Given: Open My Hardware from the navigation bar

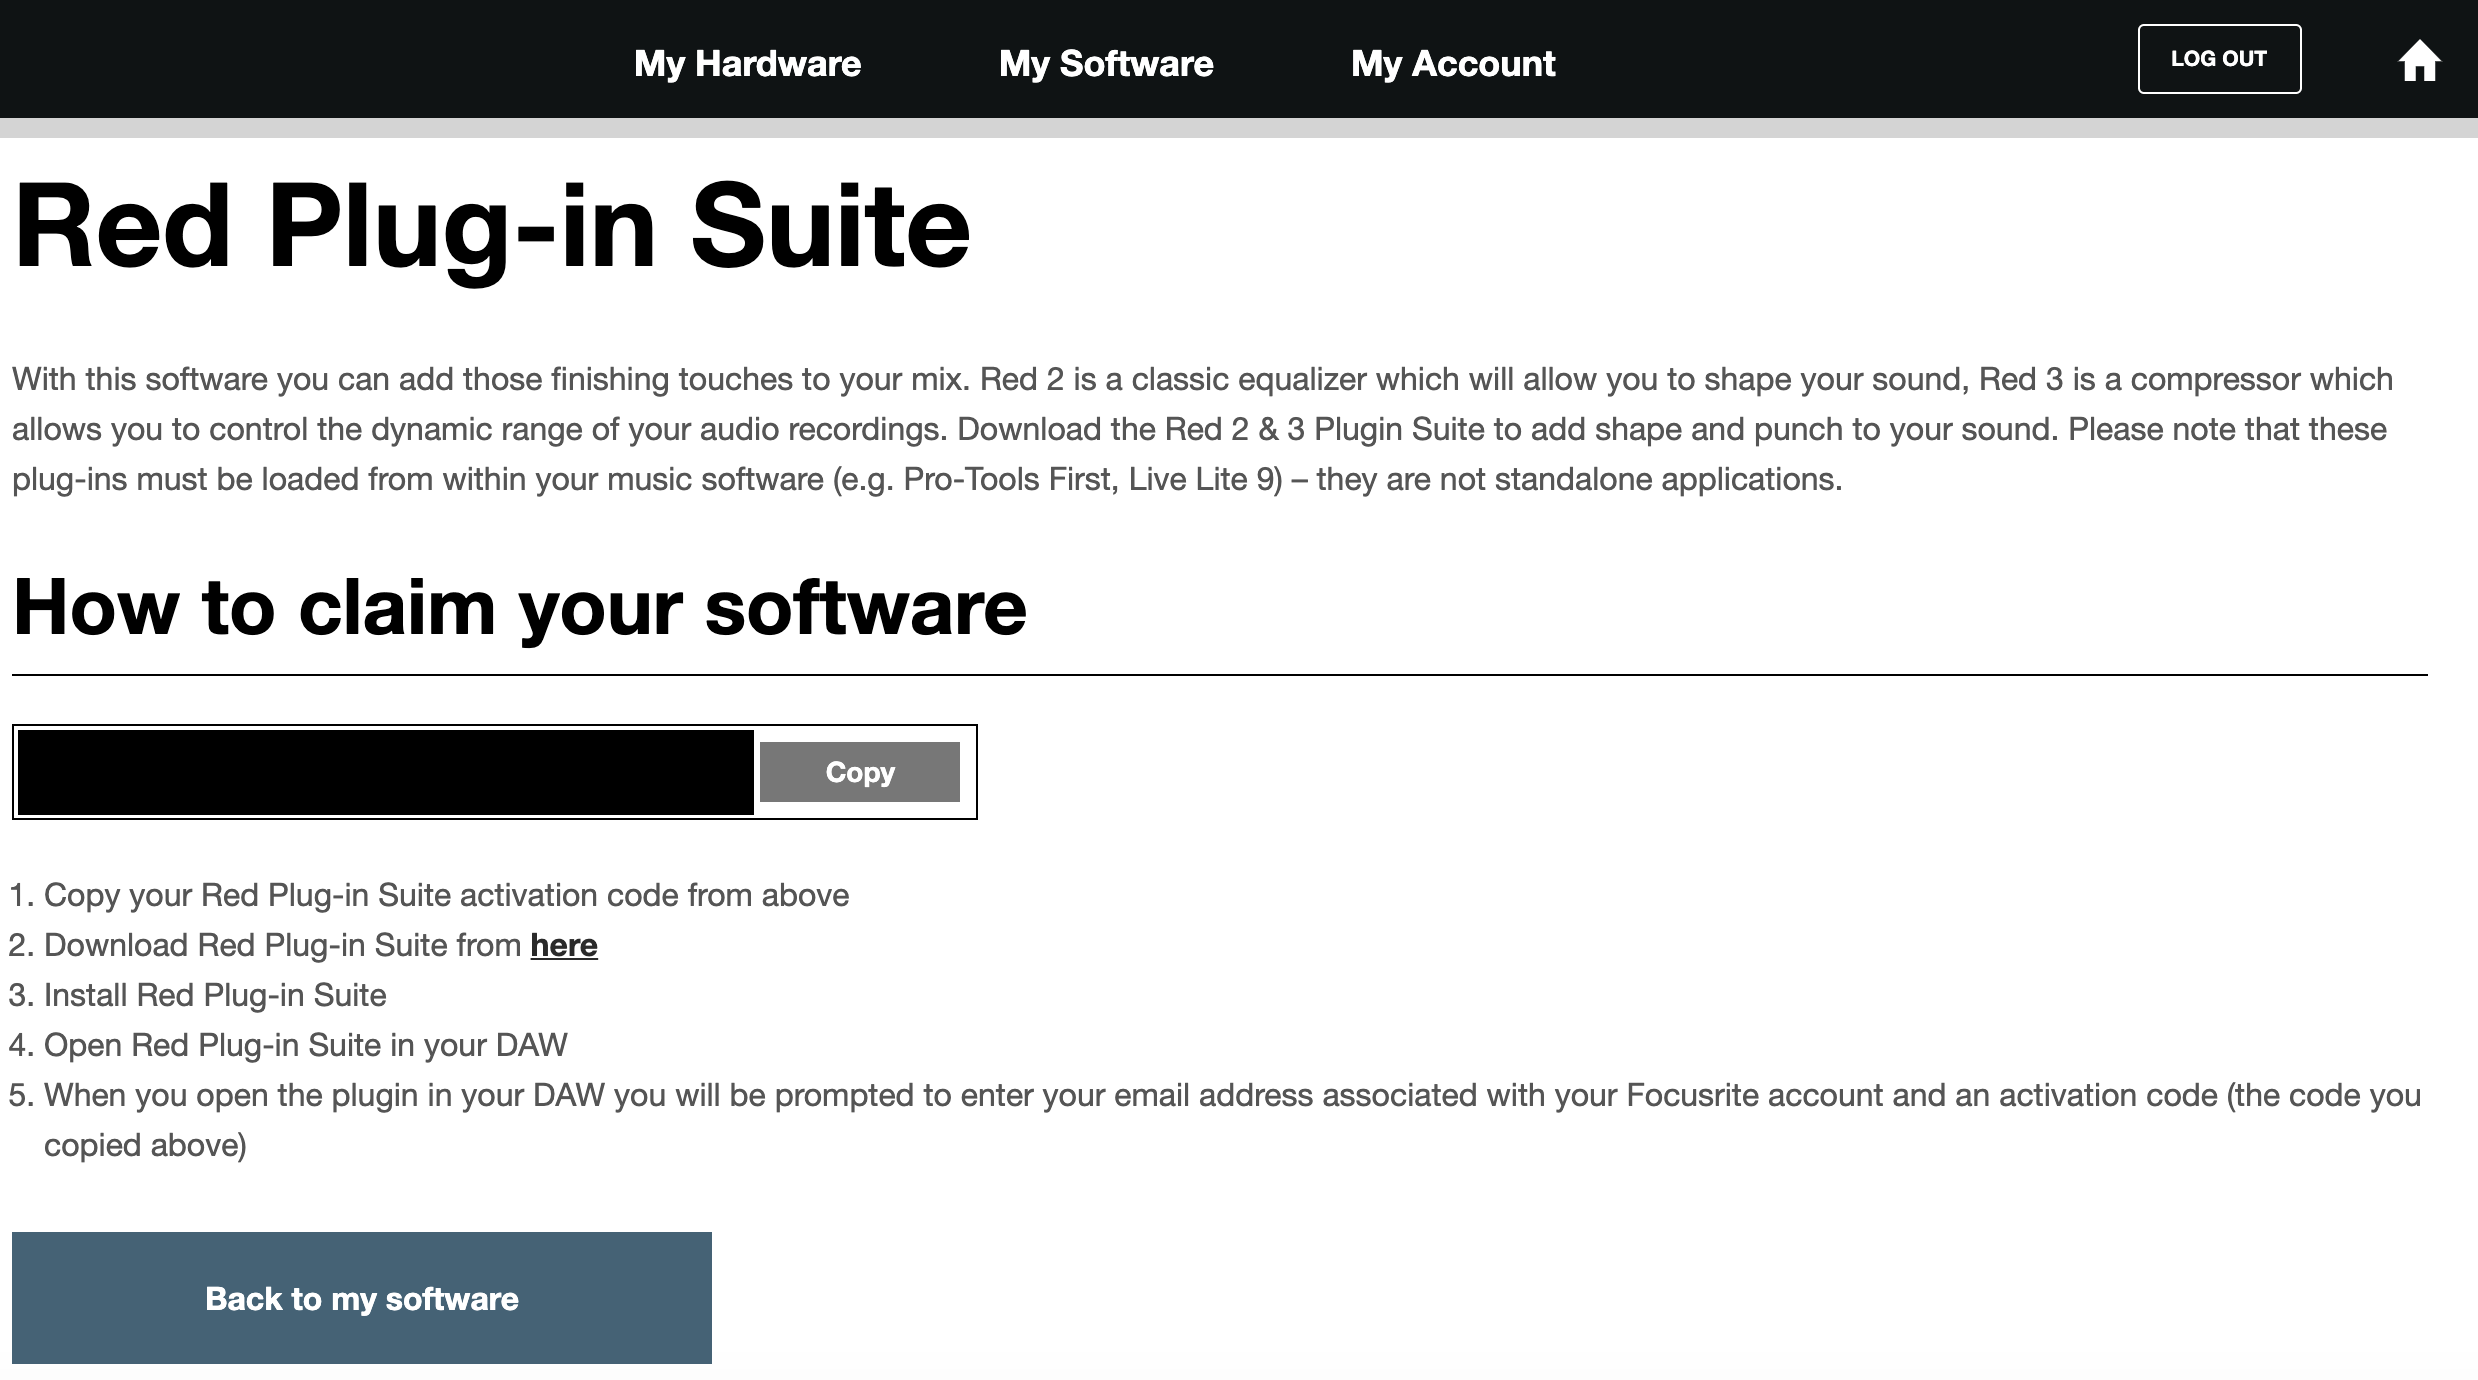Looking at the screenshot, I should pyautogui.click(x=748, y=63).
